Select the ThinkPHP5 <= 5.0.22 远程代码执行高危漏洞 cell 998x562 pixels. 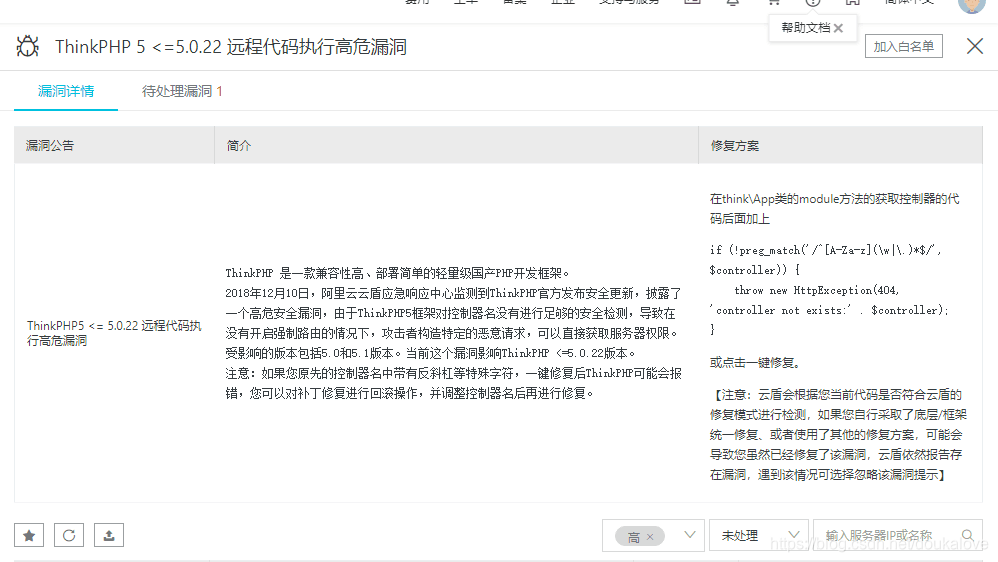pyautogui.click(x=114, y=333)
